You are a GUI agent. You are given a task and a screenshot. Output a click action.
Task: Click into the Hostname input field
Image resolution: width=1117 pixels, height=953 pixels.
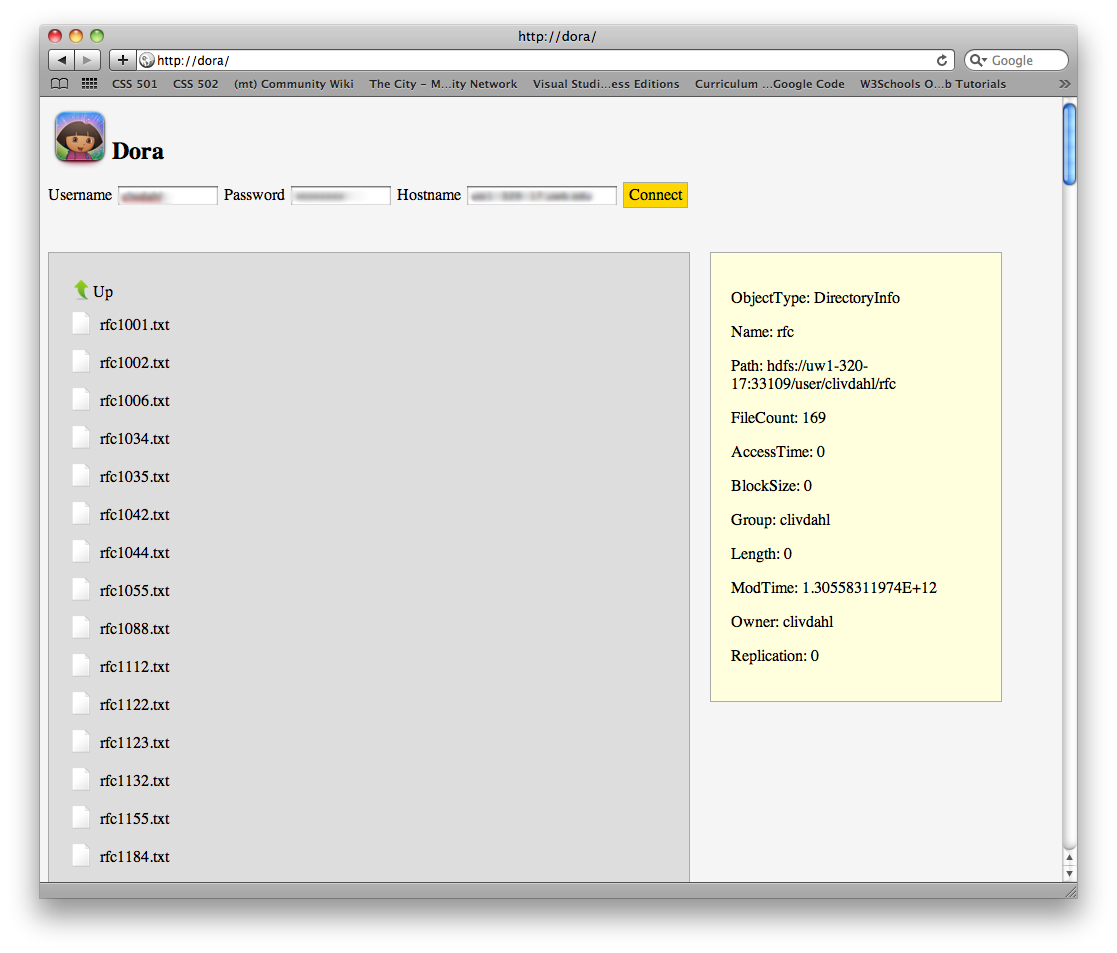click(541, 196)
